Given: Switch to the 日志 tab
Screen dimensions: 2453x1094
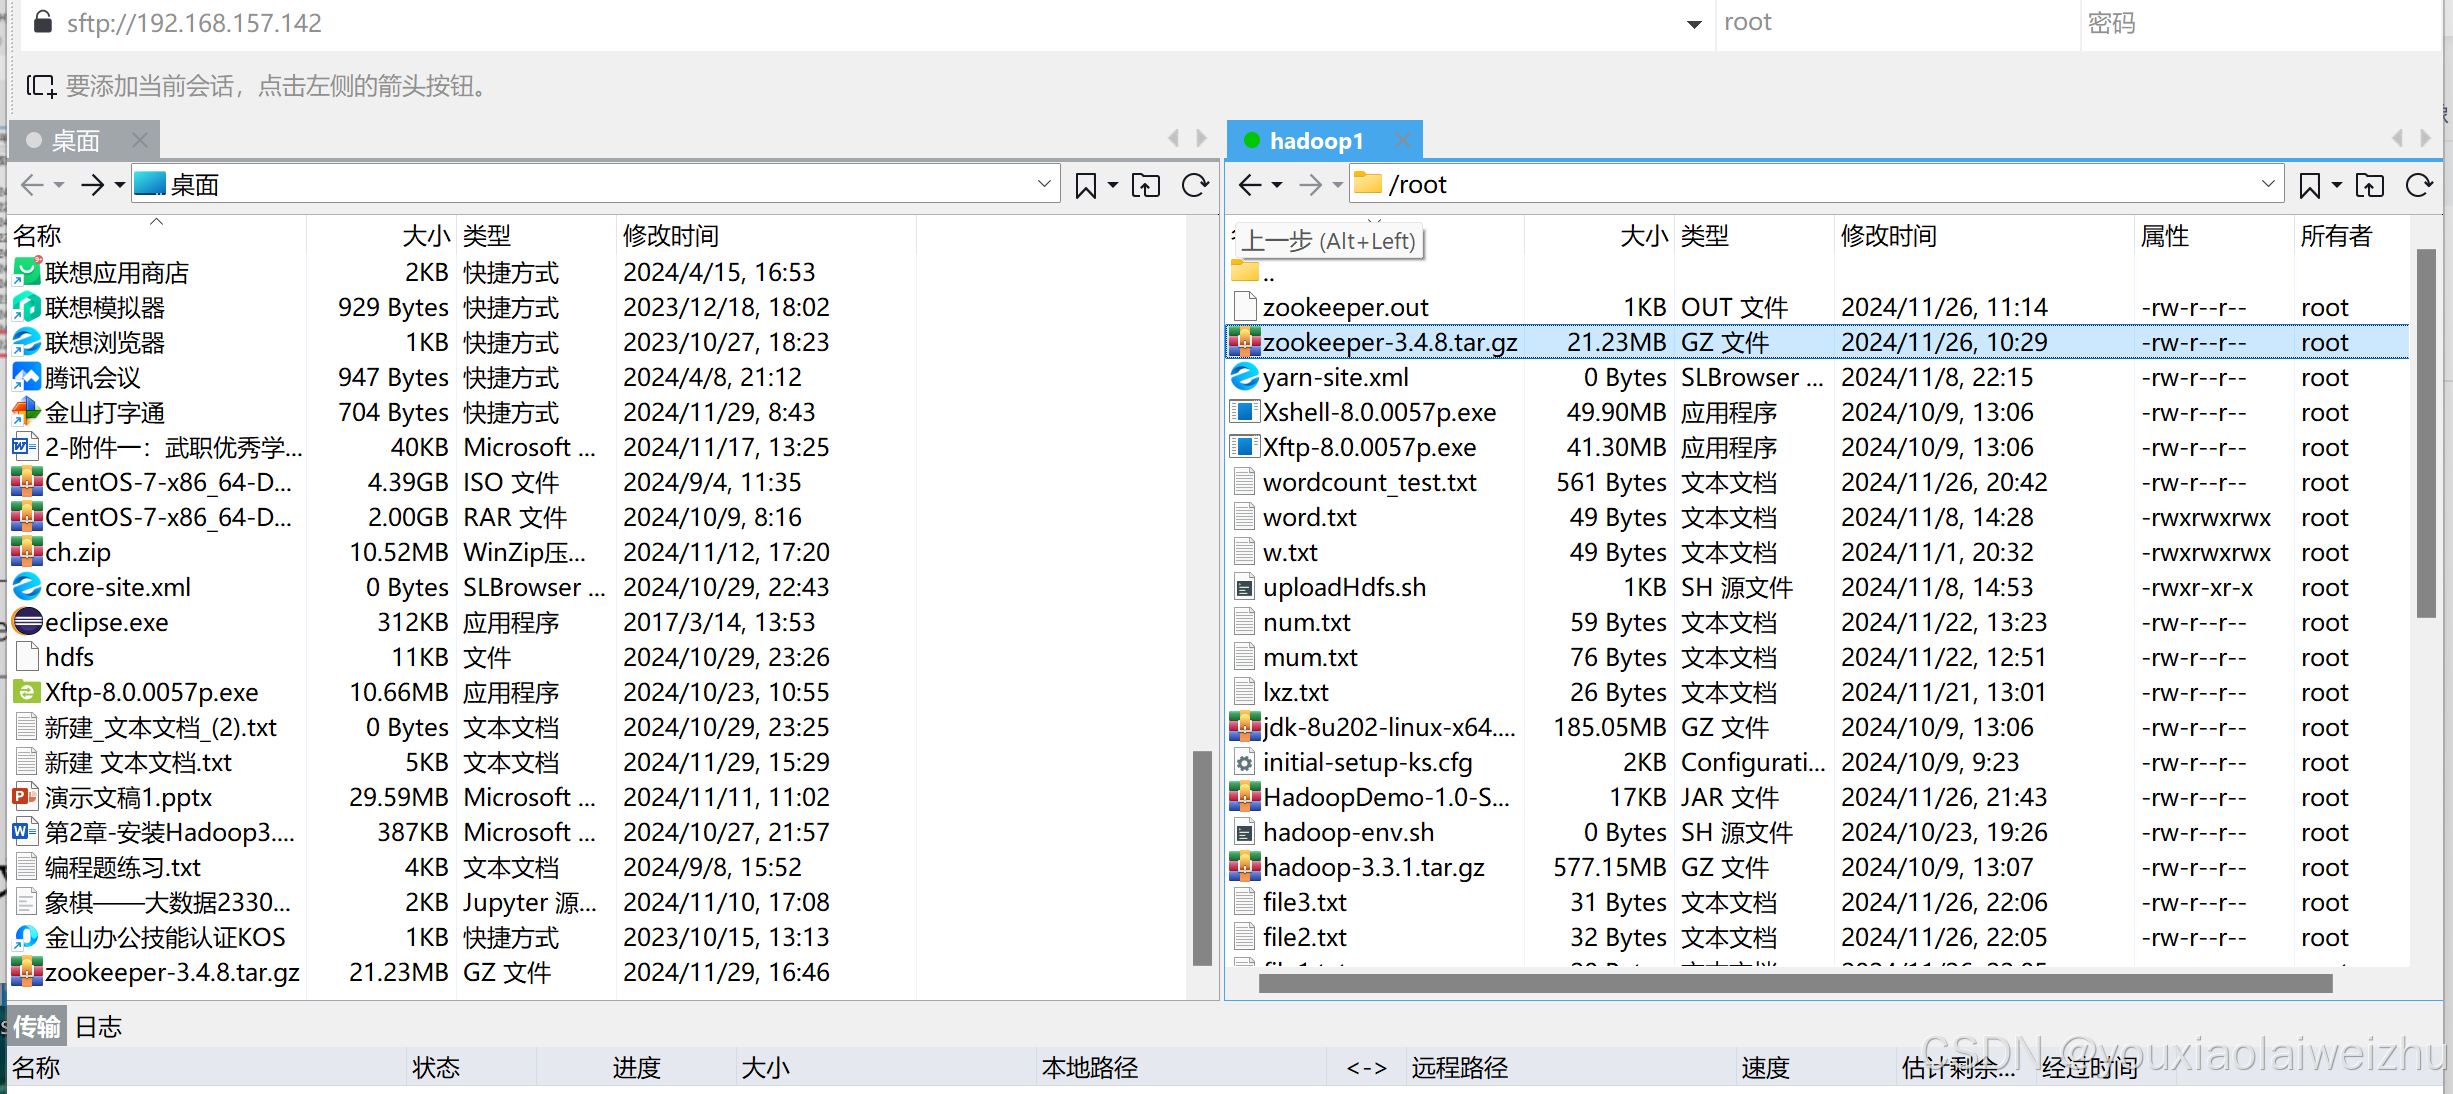Looking at the screenshot, I should [98, 1027].
